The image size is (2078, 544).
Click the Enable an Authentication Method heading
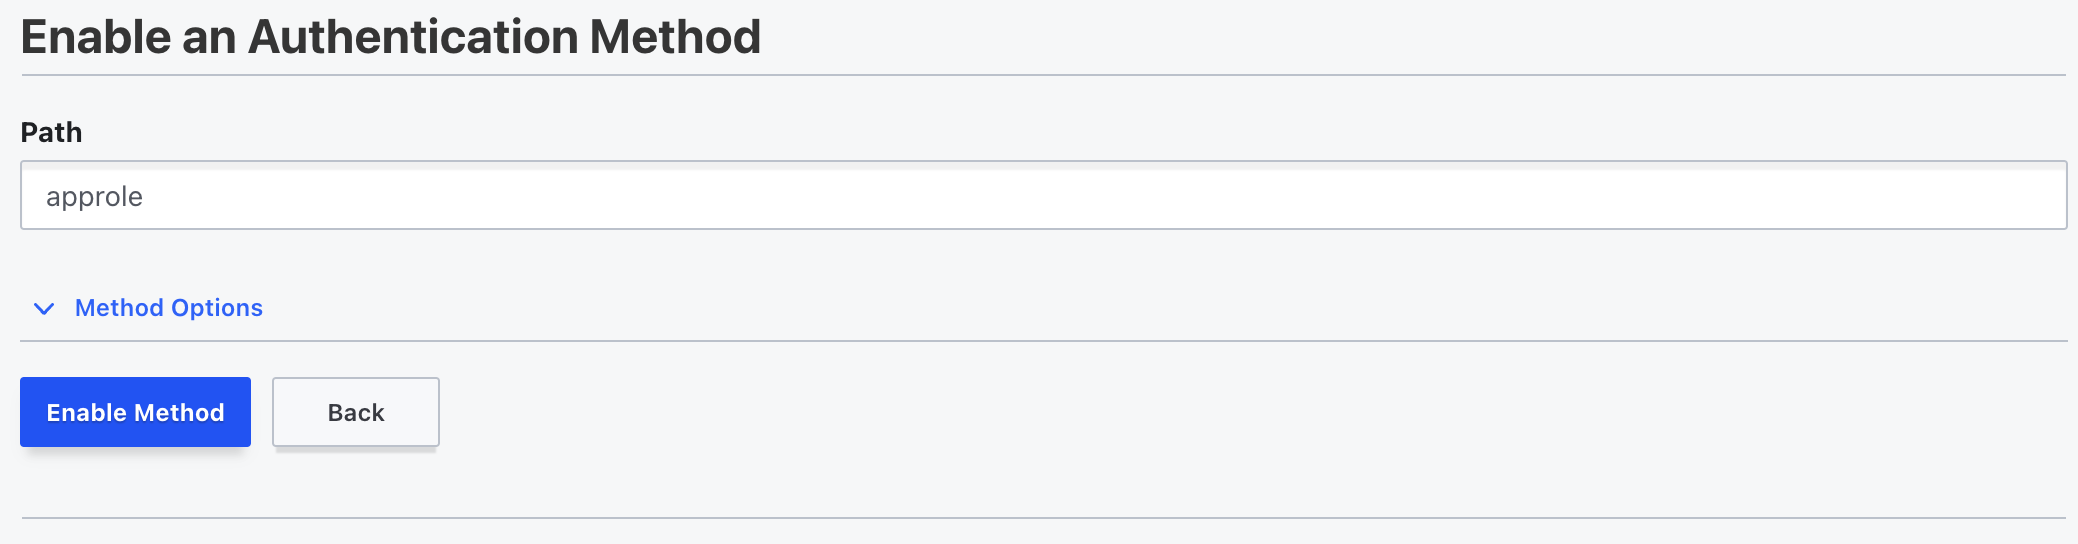click(391, 37)
